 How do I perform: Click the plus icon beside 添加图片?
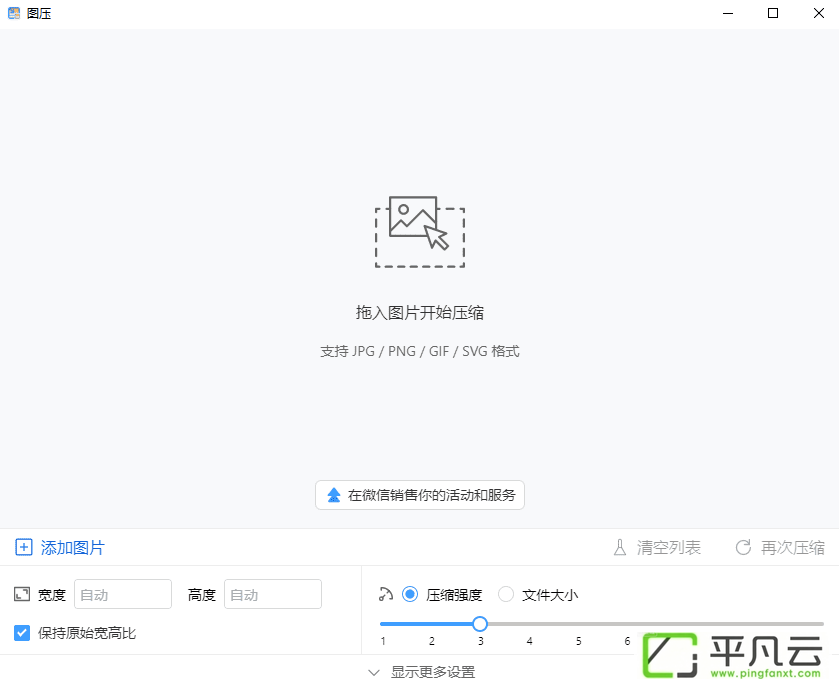point(24,547)
